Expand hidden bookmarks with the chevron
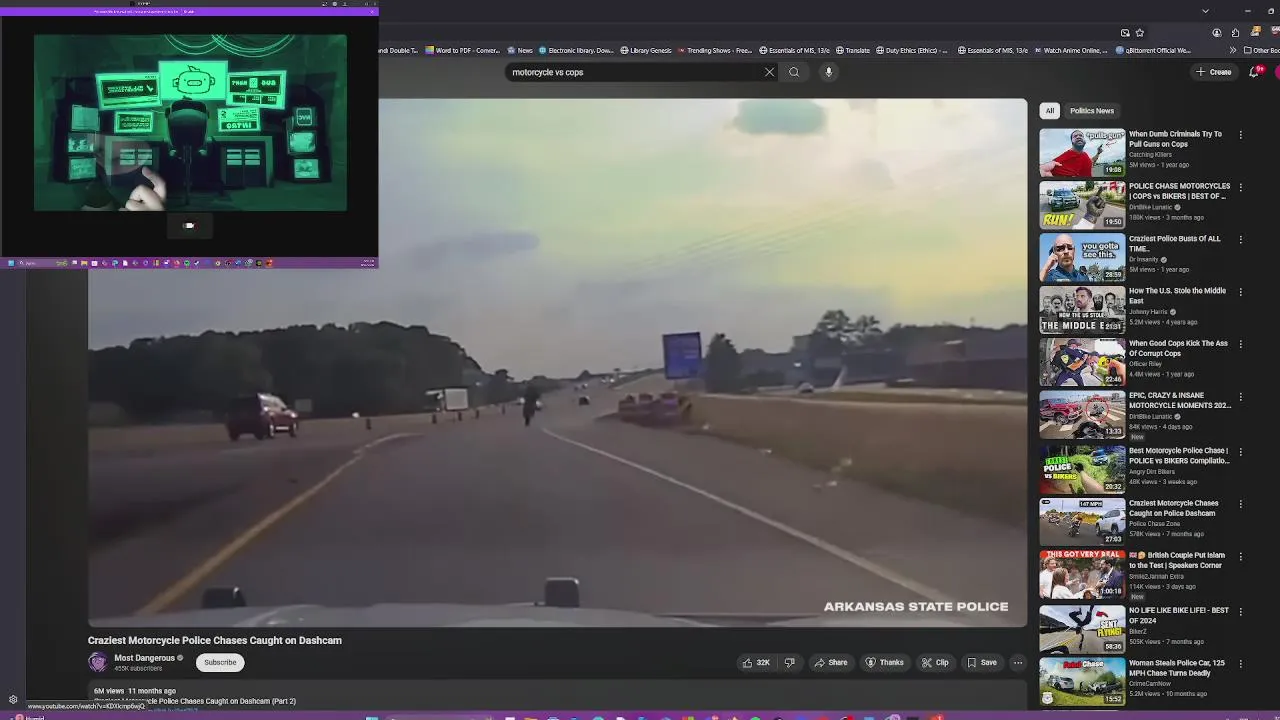1280x720 pixels. 1233,50
